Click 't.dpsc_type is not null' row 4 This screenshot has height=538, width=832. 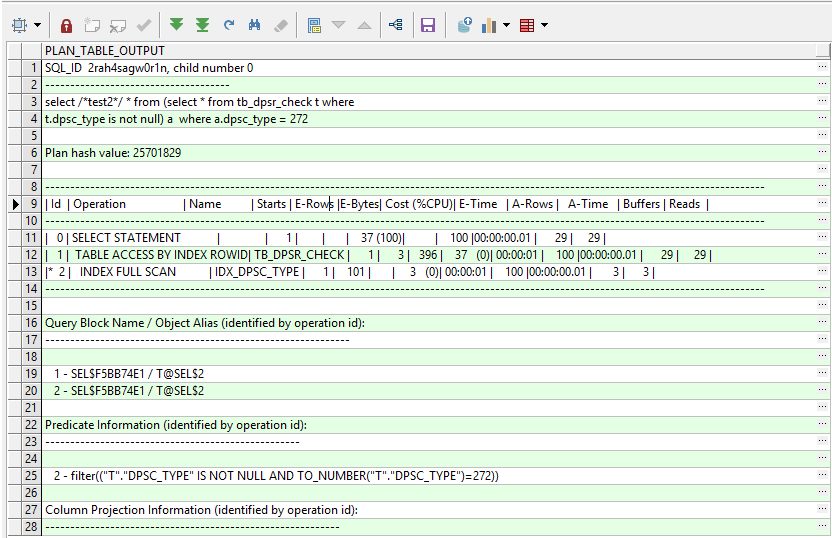point(429,119)
